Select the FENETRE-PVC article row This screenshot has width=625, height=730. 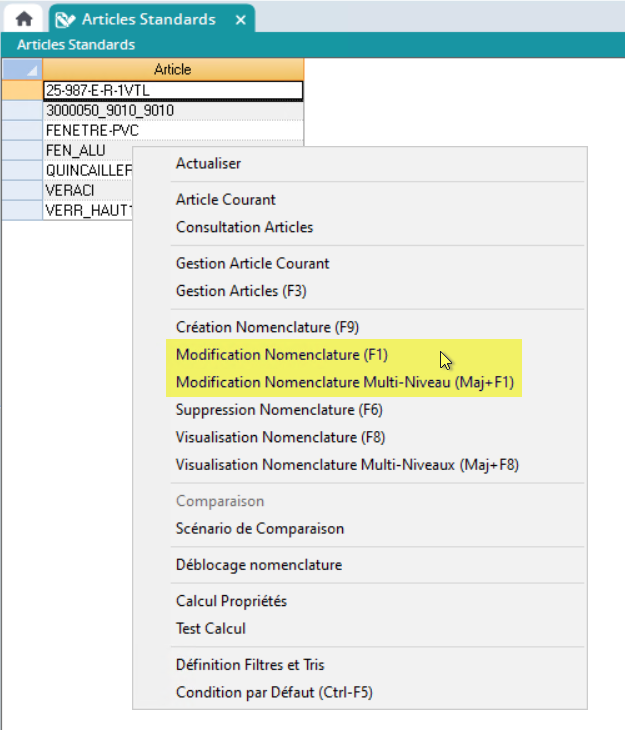[x=172, y=131]
